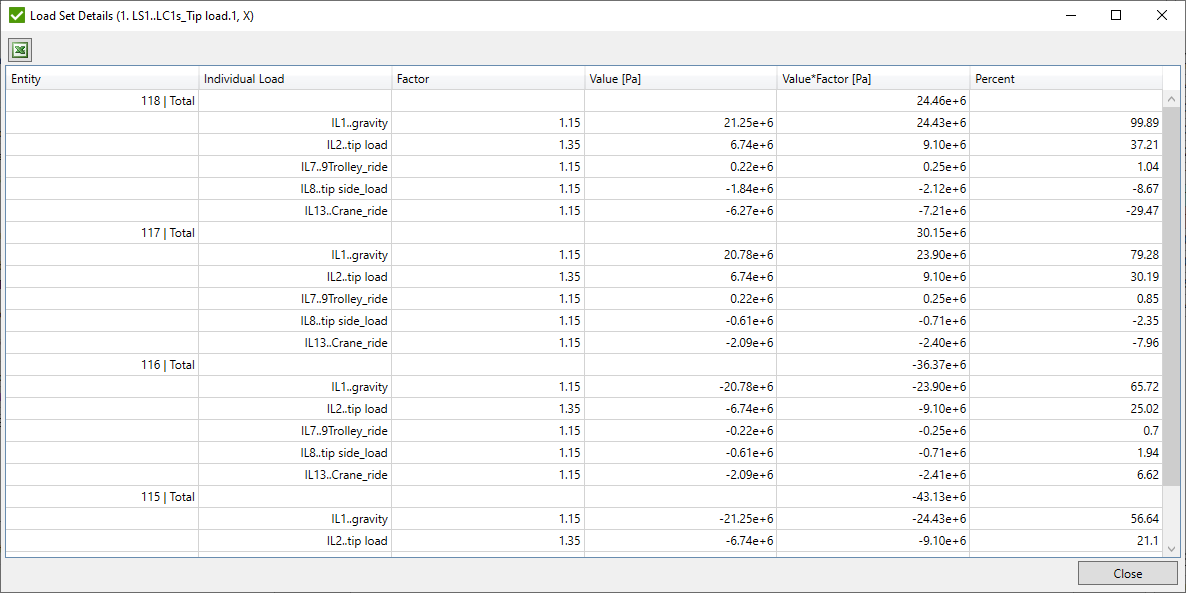This screenshot has width=1186, height=593.
Task: Select the 118 | Total row
Action: (400, 100)
